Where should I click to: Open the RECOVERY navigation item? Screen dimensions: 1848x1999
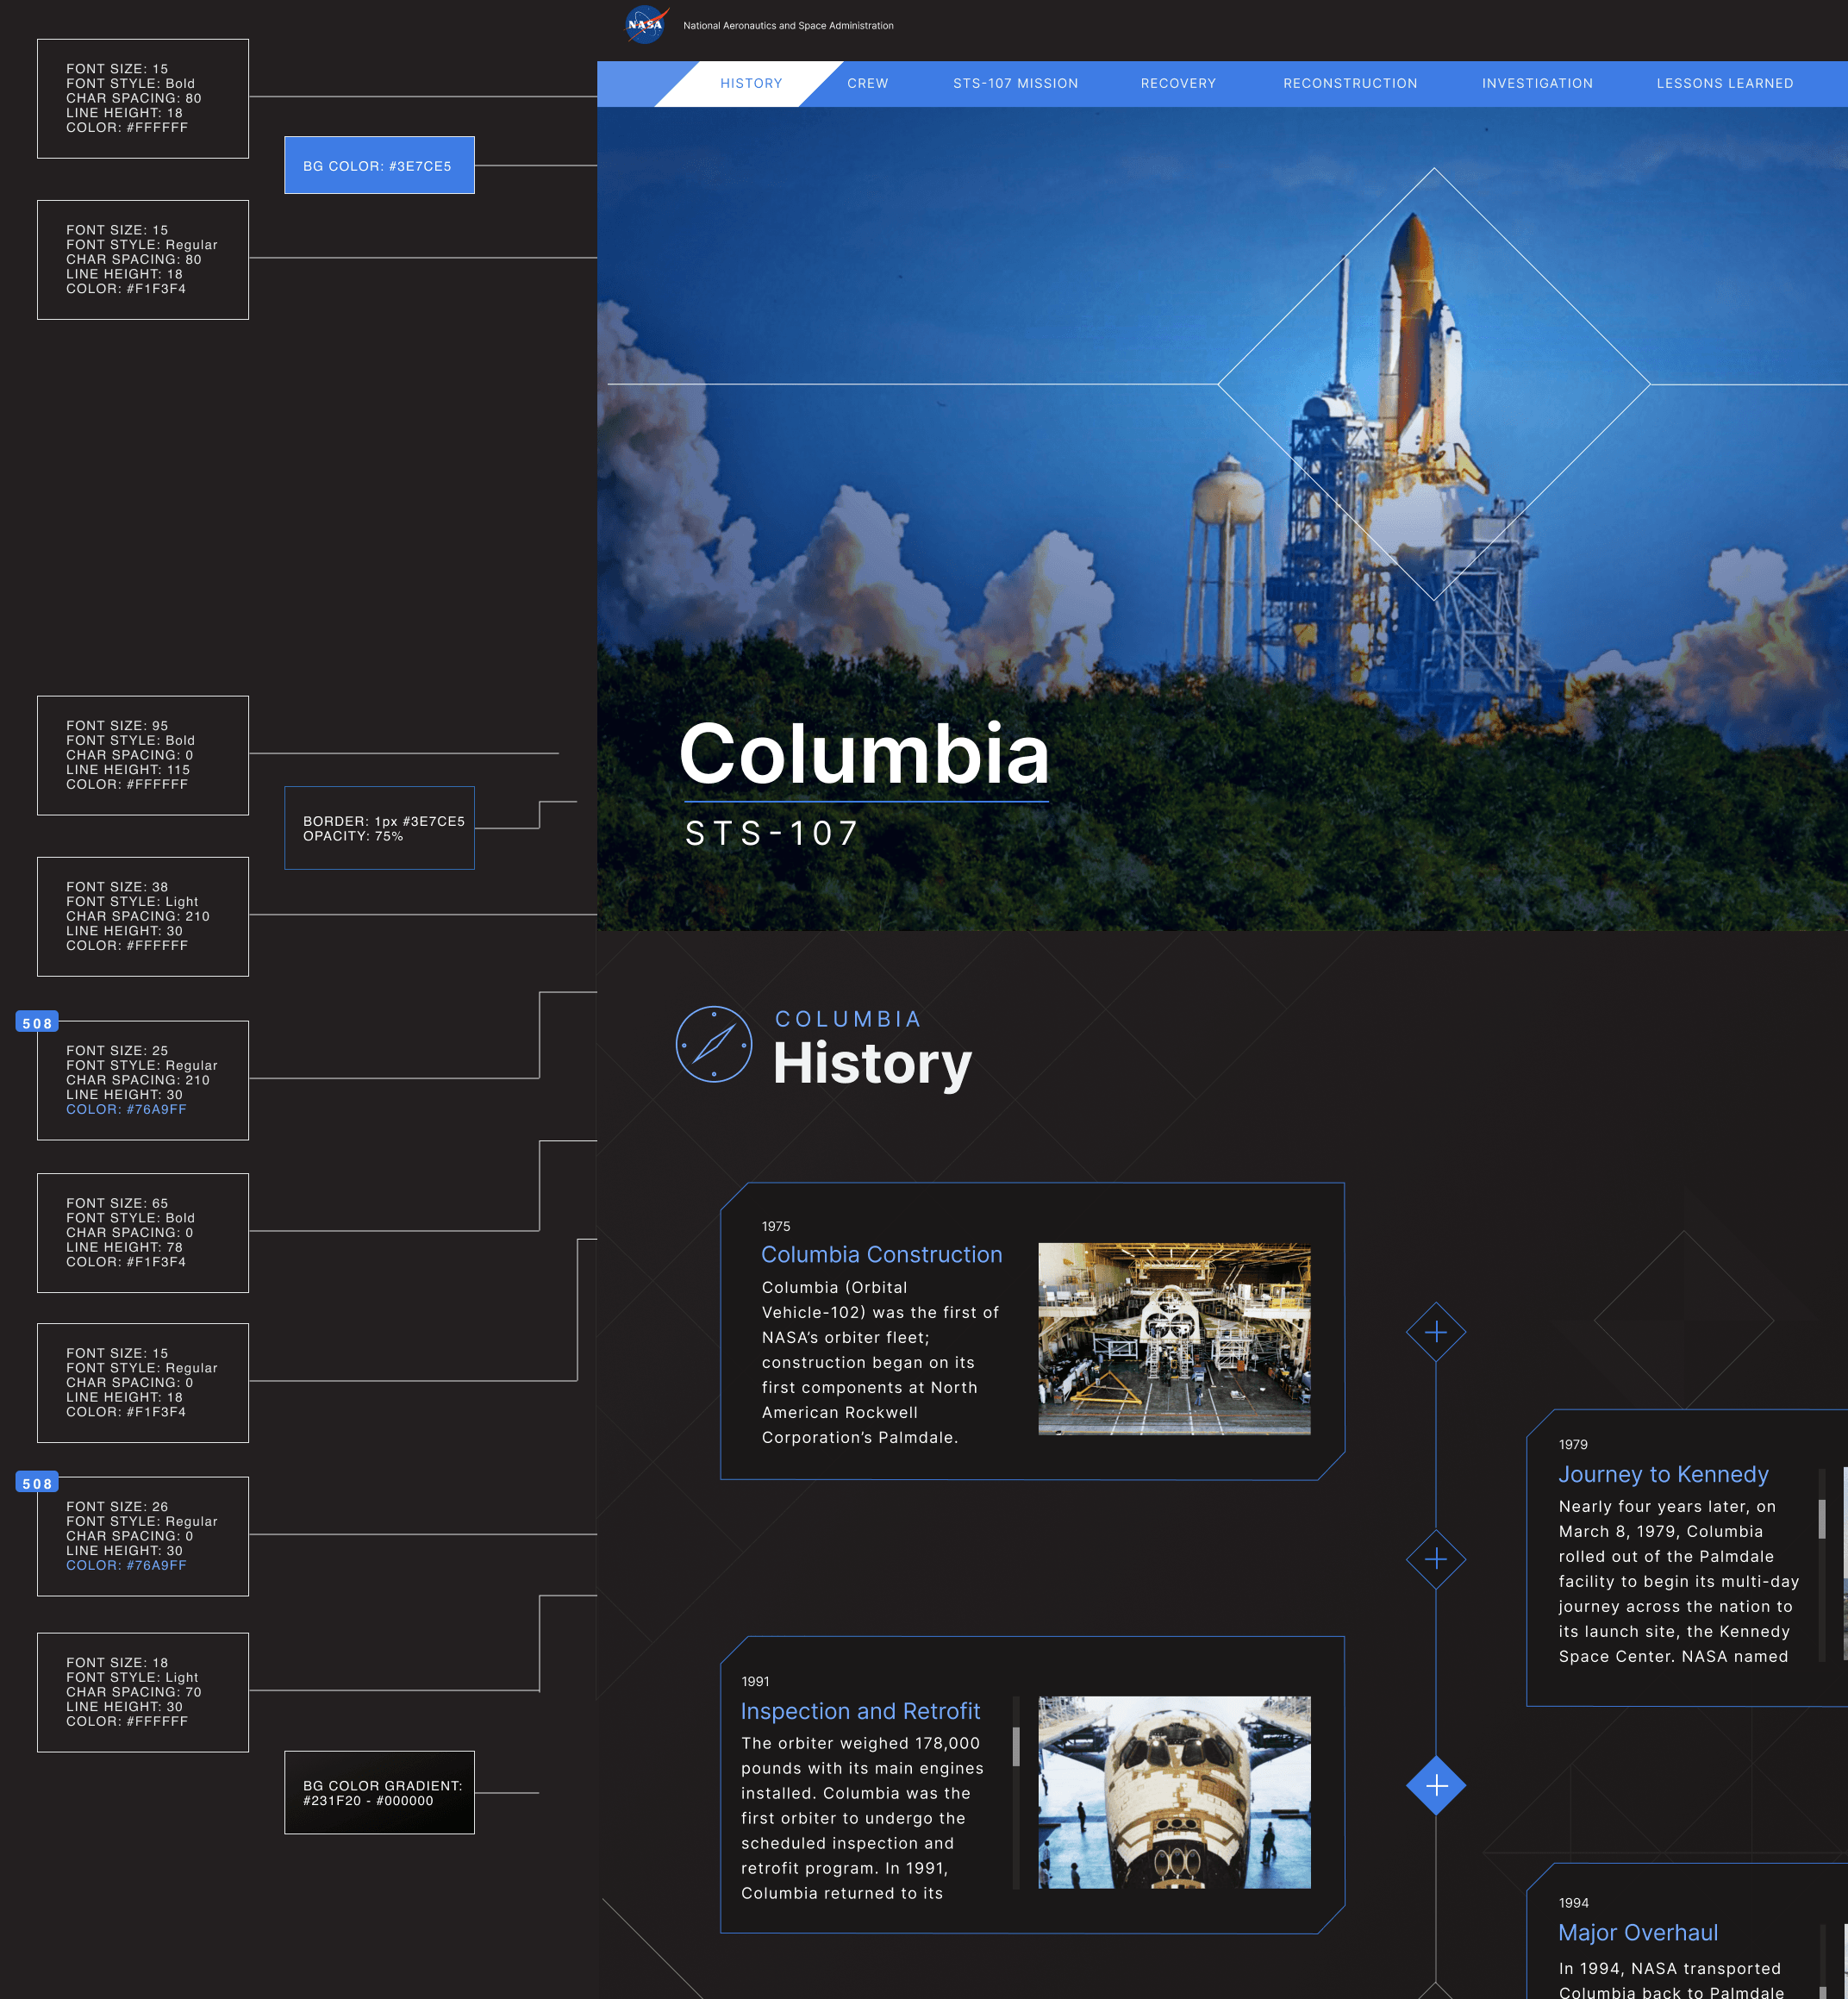(x=1178, y=84)
